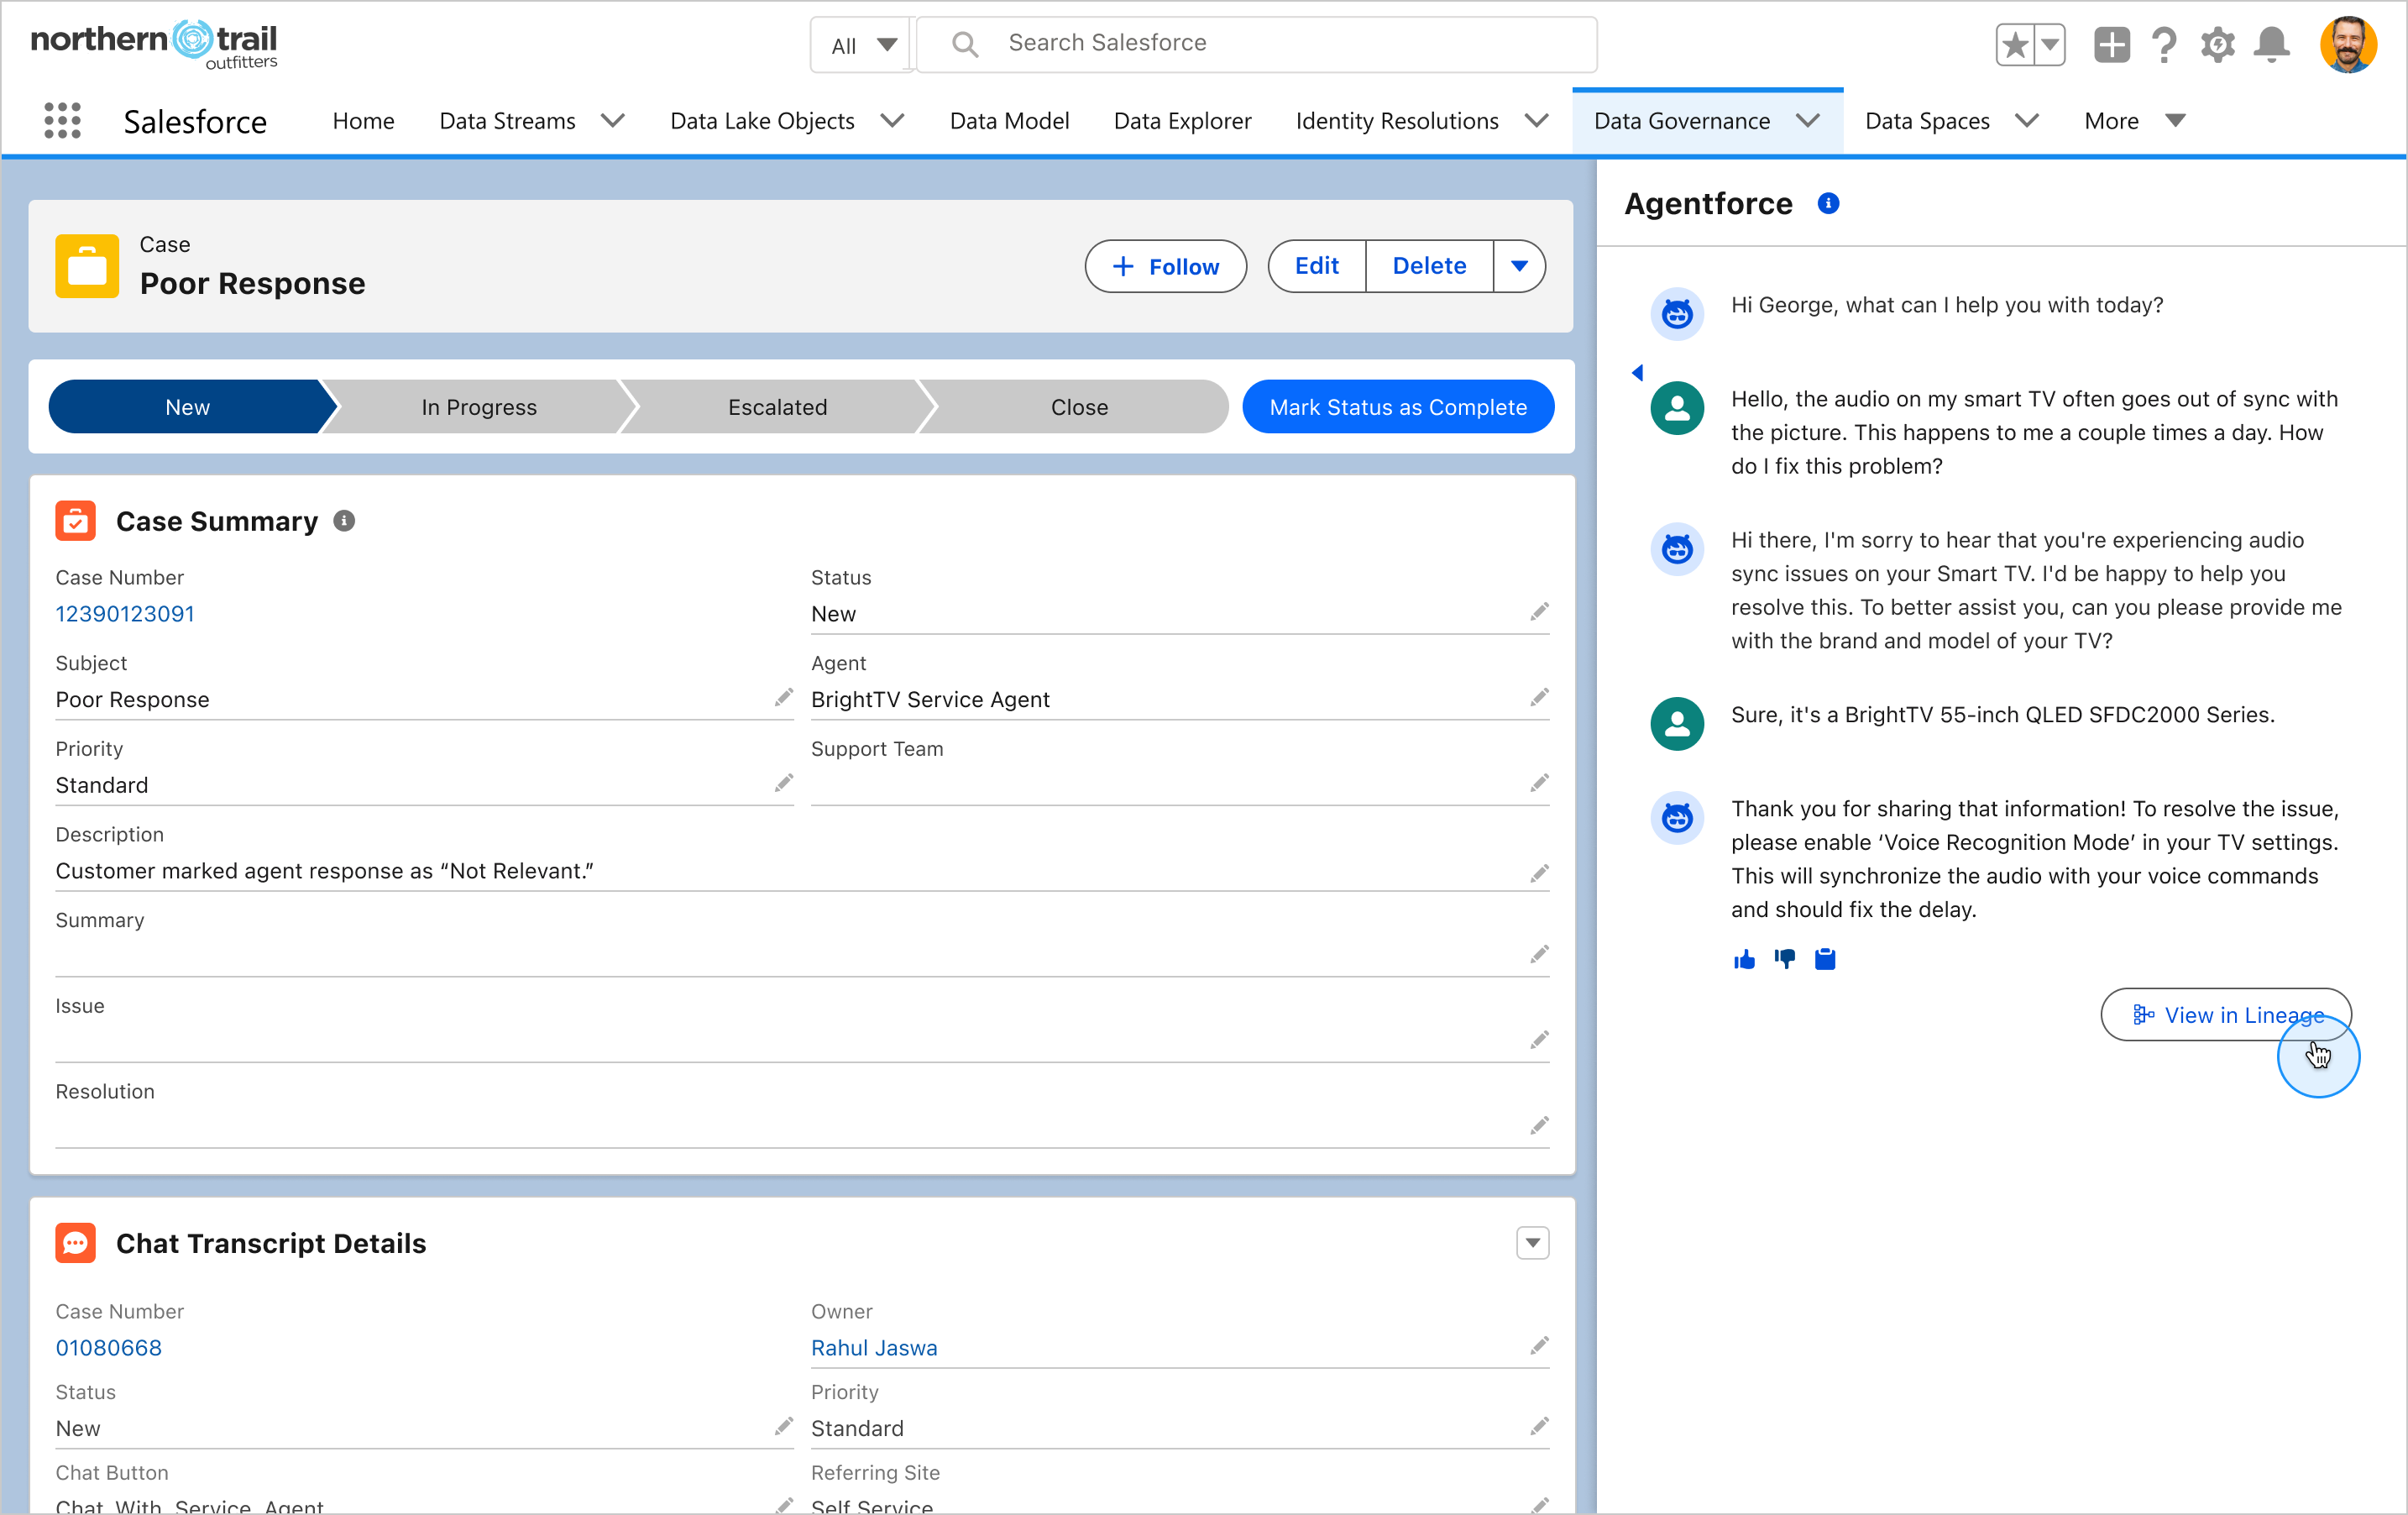
Task: Collapse the Agentforce panel arrow
Action: click(x=1637, y=373)
